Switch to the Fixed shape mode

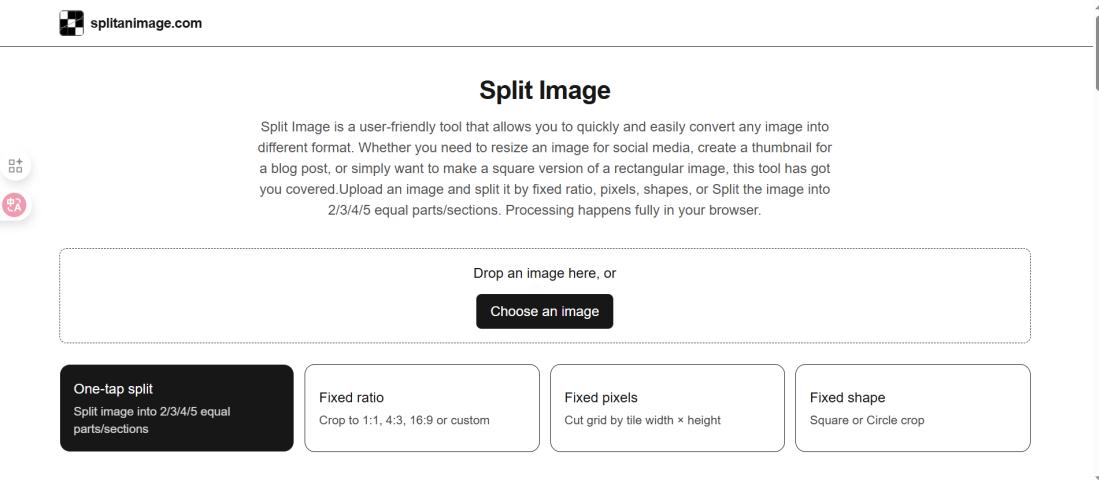pyautogui.click(x=912, y=407)
